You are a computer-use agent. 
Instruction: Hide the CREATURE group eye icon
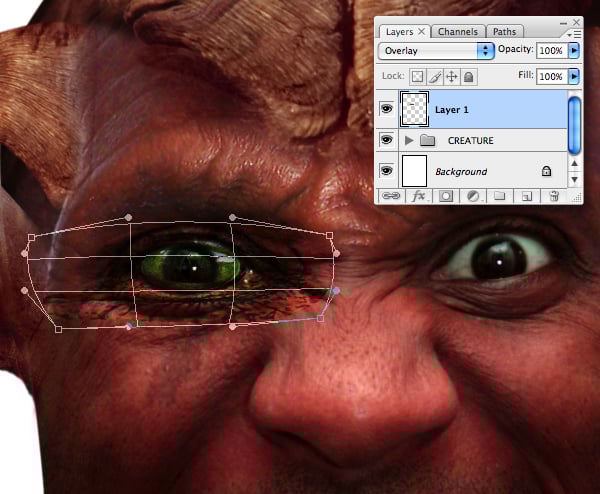click(386, 140)
